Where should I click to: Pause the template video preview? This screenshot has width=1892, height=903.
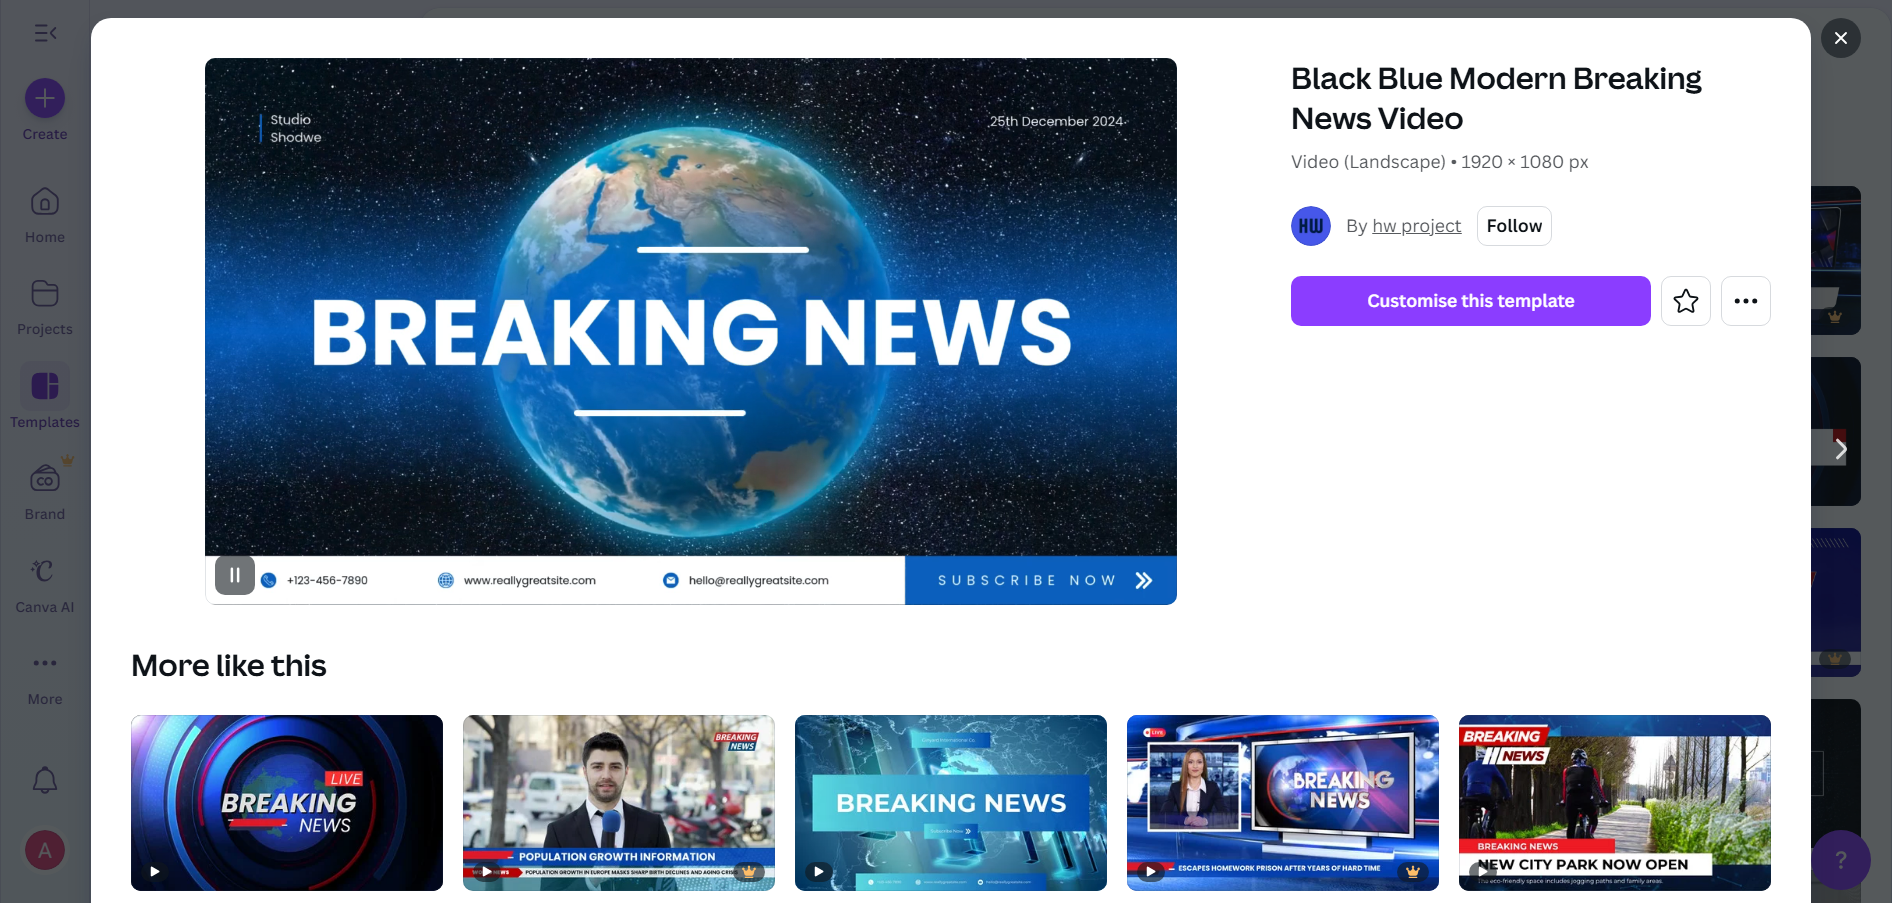tap(235, 575)
